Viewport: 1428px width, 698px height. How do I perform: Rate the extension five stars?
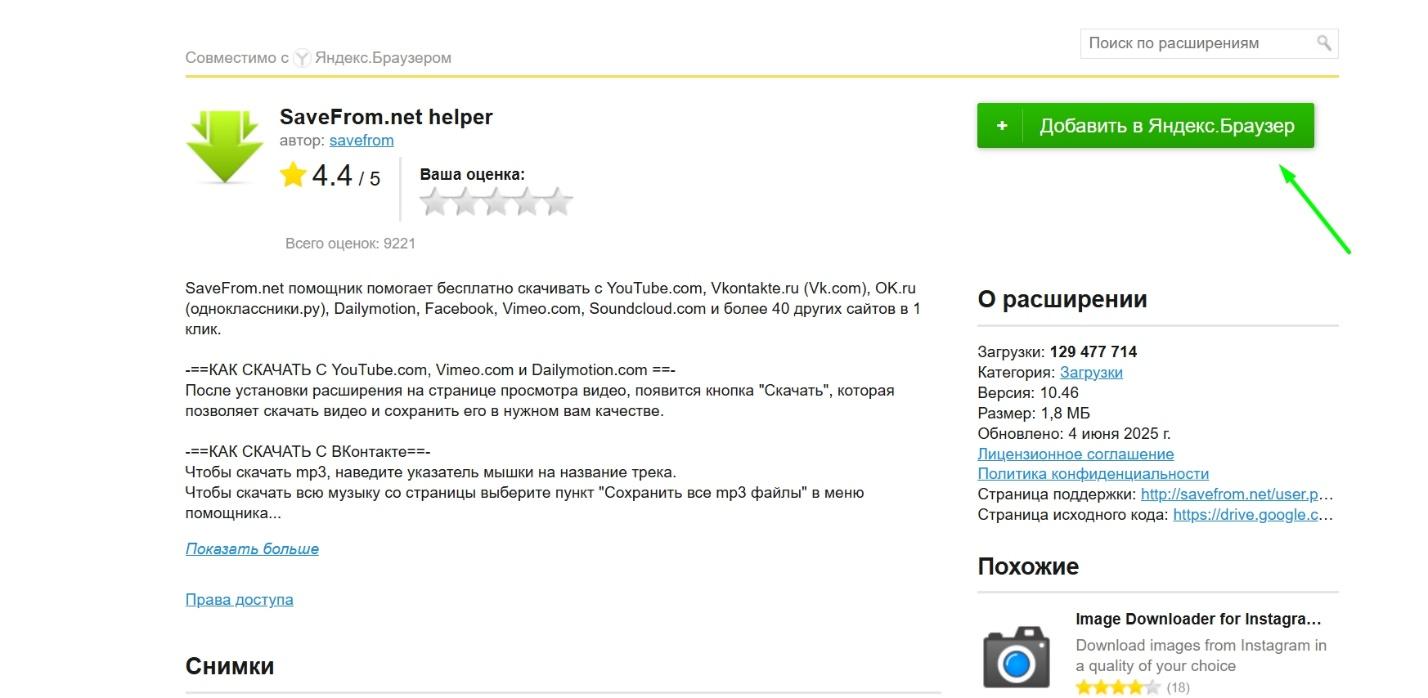point(558,202)
